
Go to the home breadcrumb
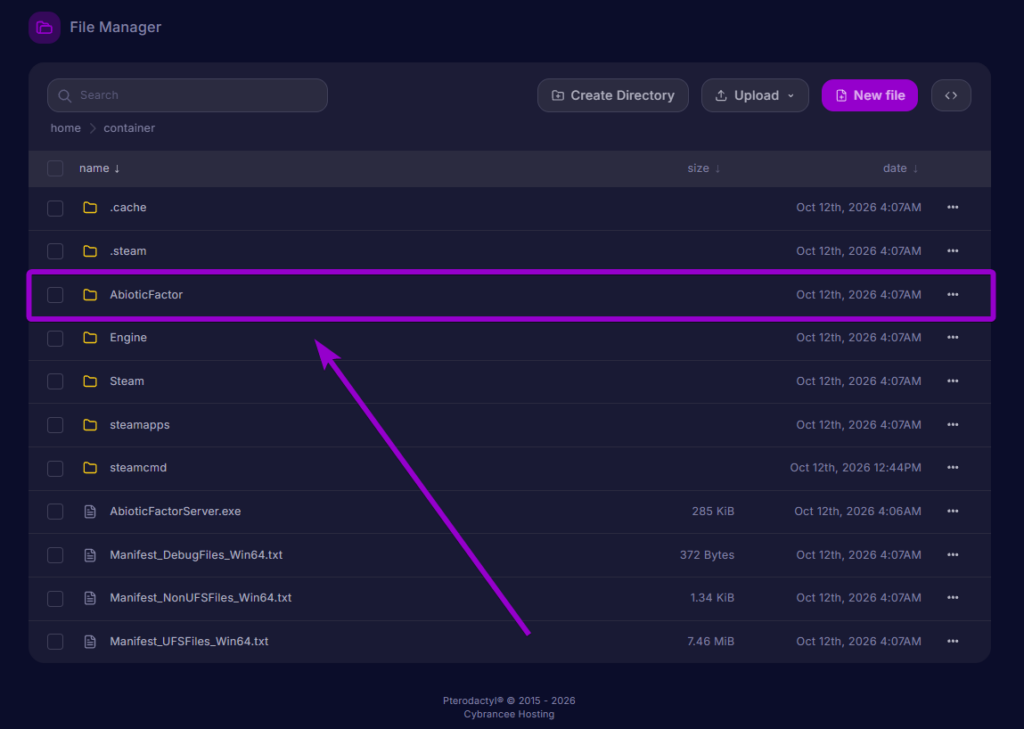coord(66,128)
